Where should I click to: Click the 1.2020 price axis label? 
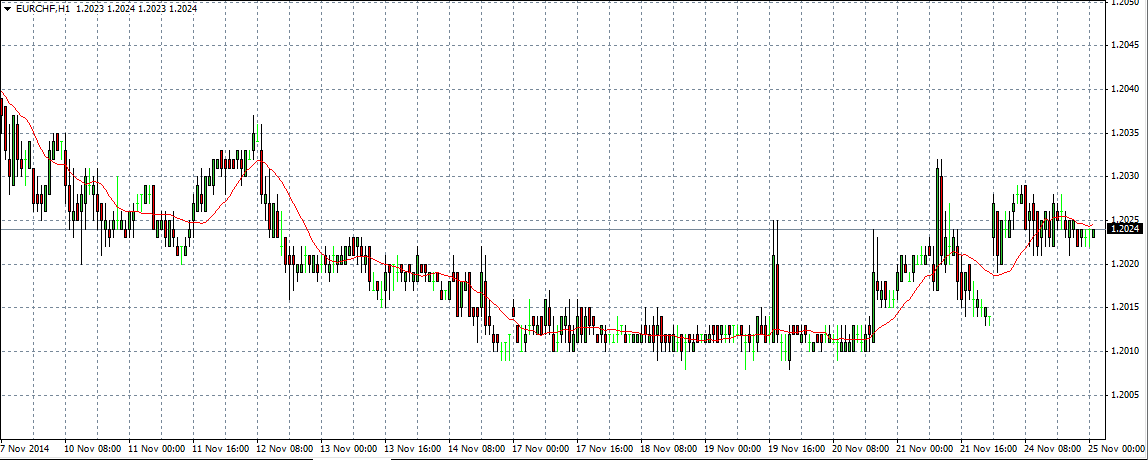[x=1126, y=264]
